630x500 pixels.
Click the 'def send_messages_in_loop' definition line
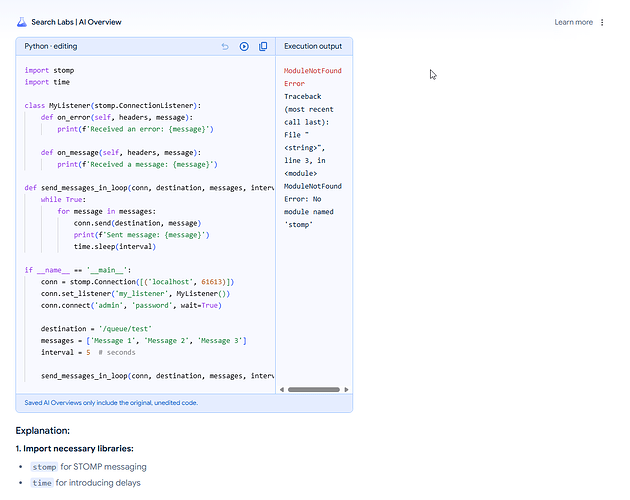149,188
